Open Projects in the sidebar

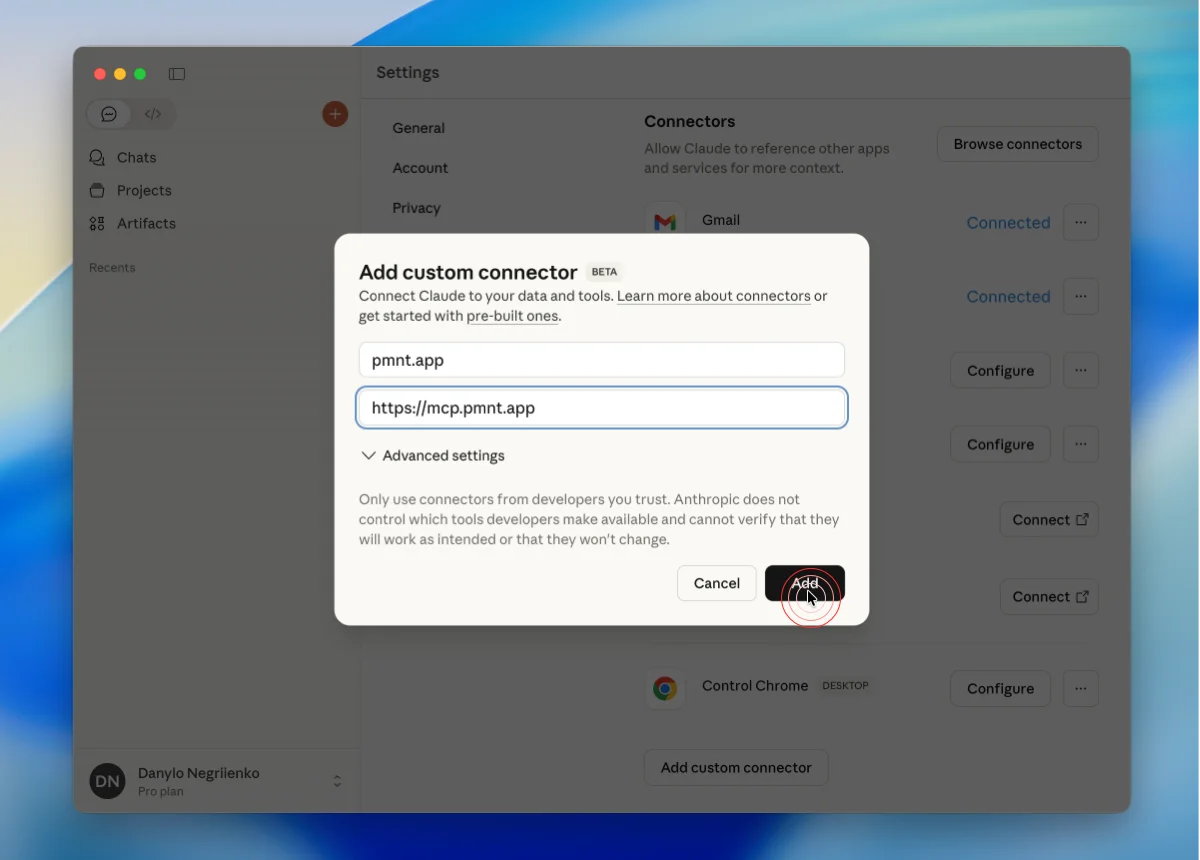coord(144,190)
